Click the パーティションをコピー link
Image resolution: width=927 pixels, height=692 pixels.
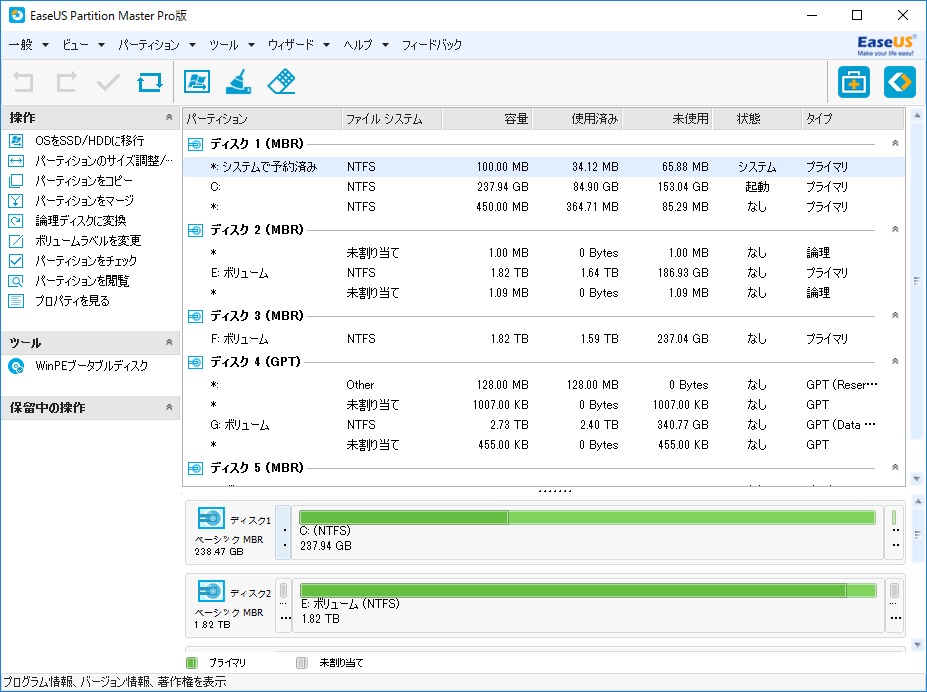point(84,181)
